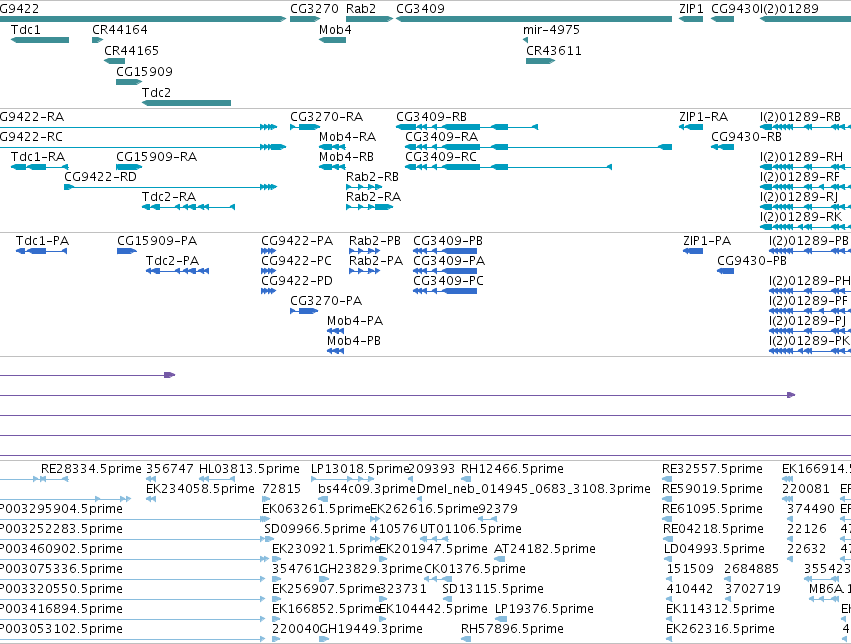Select the SD13115.5prime EST label
This screenshot has width=851, height=644.
[493, 589]
